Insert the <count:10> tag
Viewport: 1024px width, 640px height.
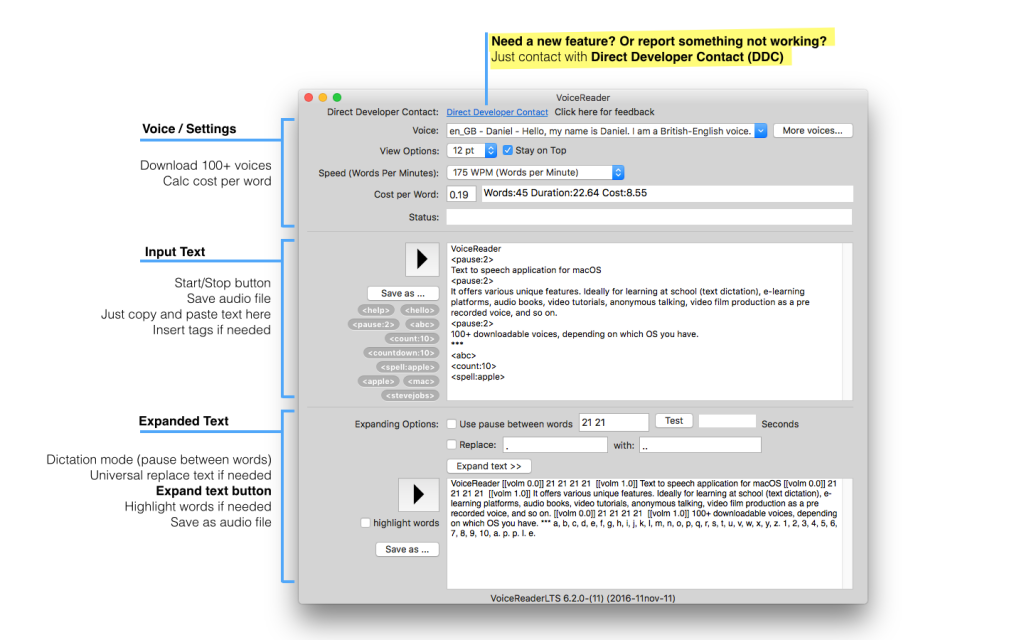(411, 339)
